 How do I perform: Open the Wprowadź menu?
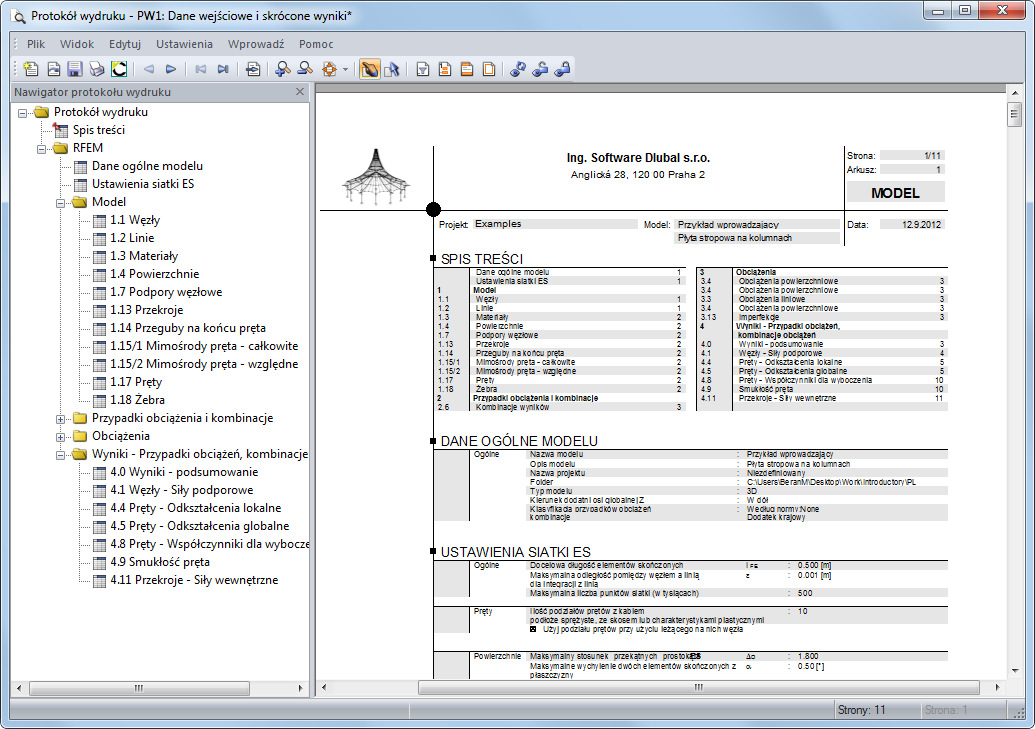[256, 44]
